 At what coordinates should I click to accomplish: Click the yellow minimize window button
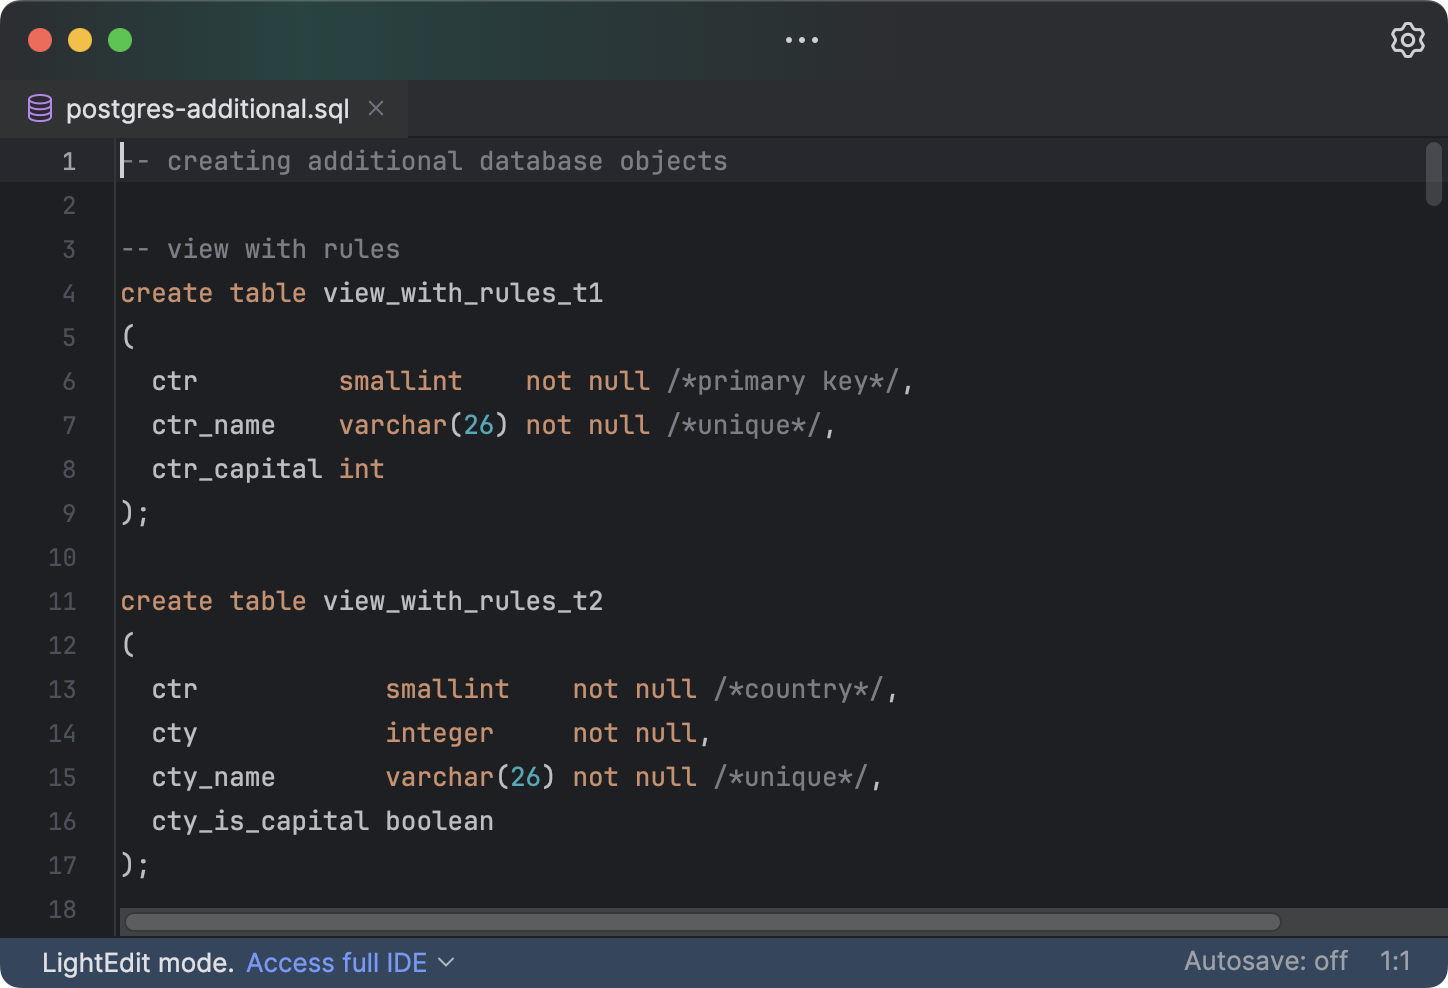pyautogui.click(x=80, y=40)
